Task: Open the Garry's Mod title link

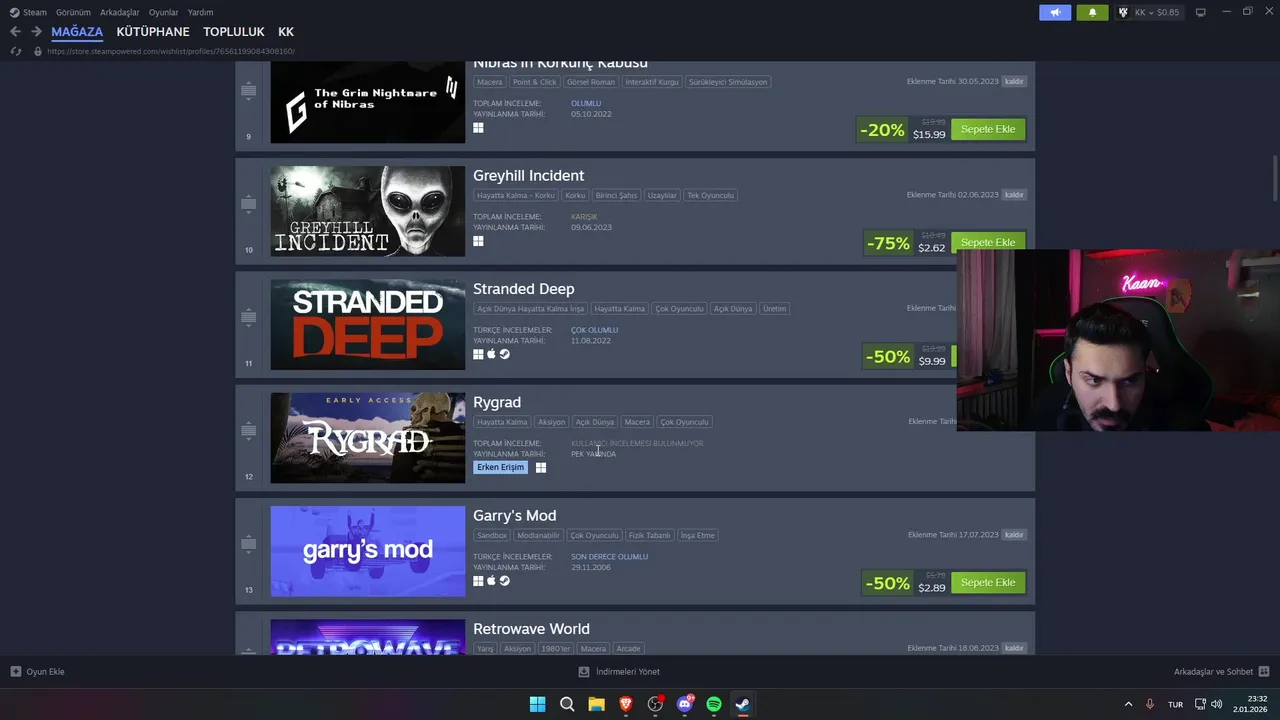Action: coord(514,516)
